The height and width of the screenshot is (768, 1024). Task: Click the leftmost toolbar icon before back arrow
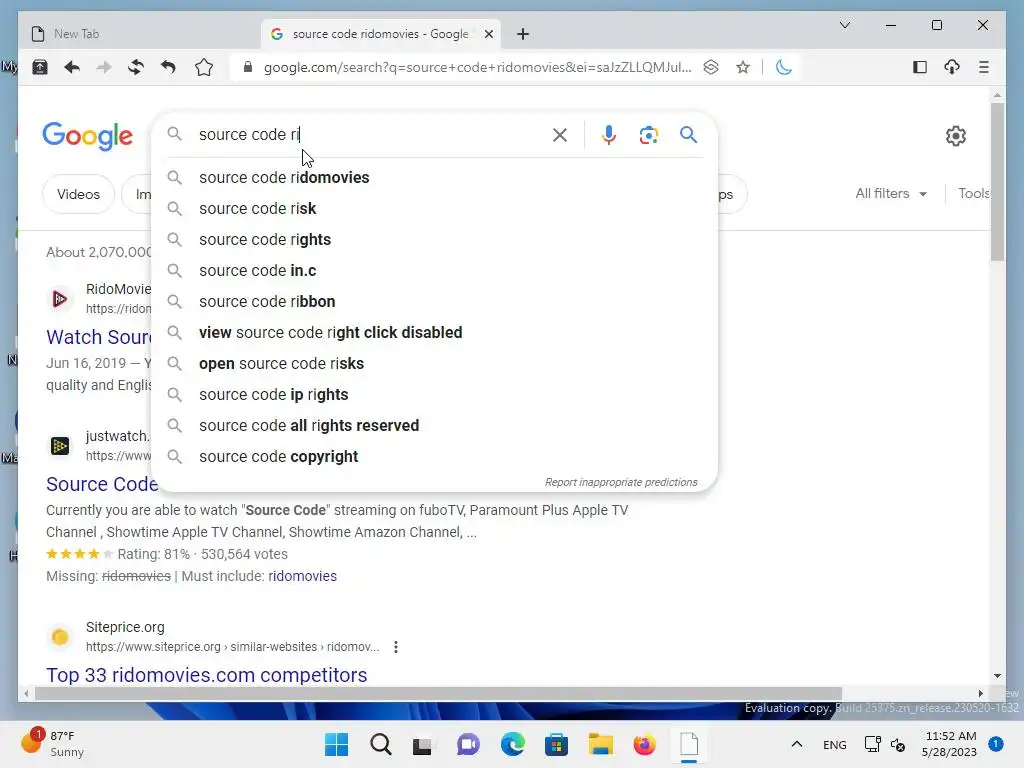click(x=40, y=67)
